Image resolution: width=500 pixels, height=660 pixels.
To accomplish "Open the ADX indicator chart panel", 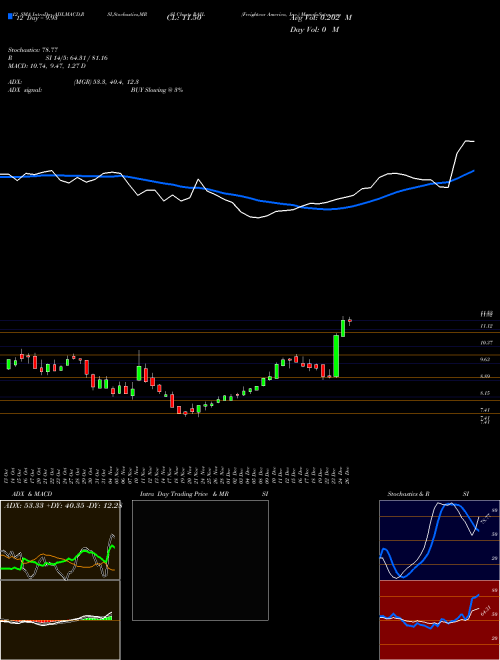I will point(60,540).
